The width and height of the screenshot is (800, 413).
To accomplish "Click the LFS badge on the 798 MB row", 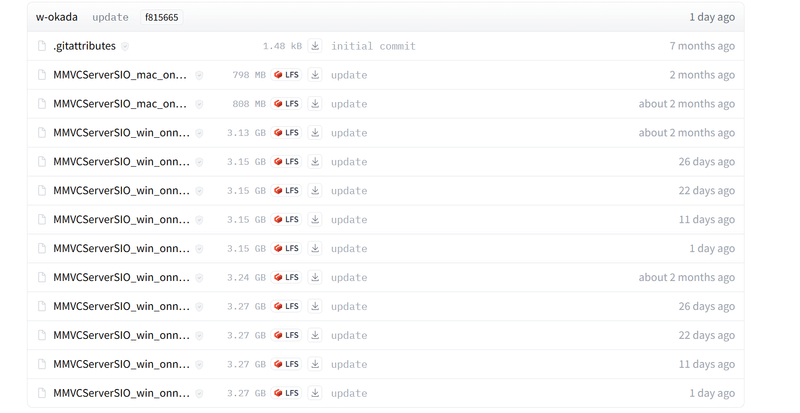I will coord(286,75).
